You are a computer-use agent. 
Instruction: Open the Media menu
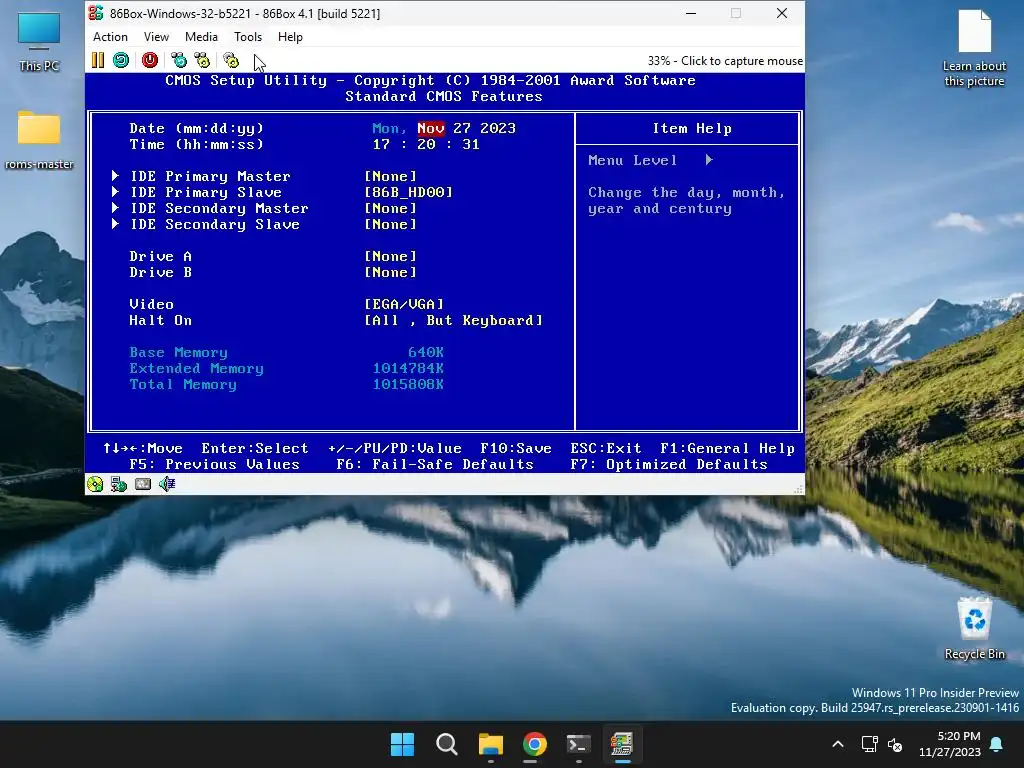(x=201, y=37)
